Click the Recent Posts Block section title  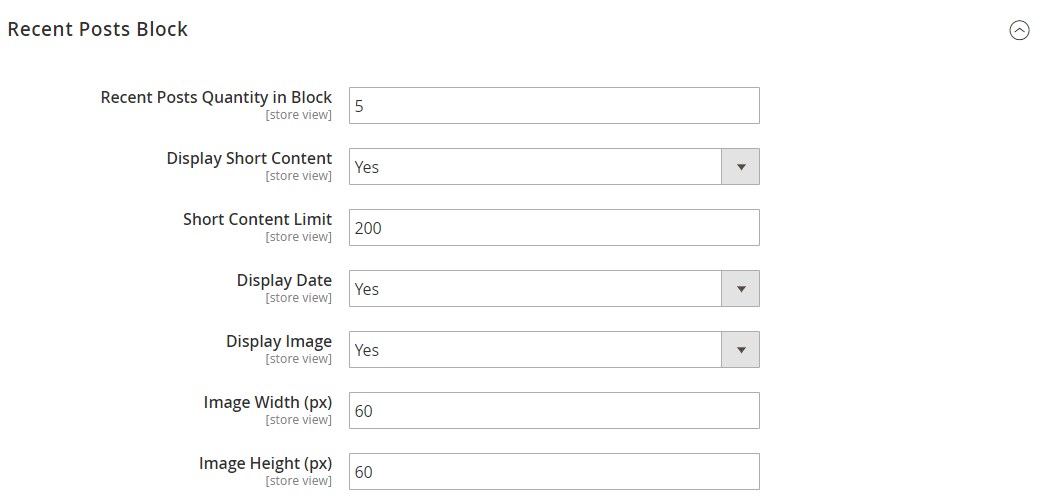pyautogui.click(x=98, y=30)
